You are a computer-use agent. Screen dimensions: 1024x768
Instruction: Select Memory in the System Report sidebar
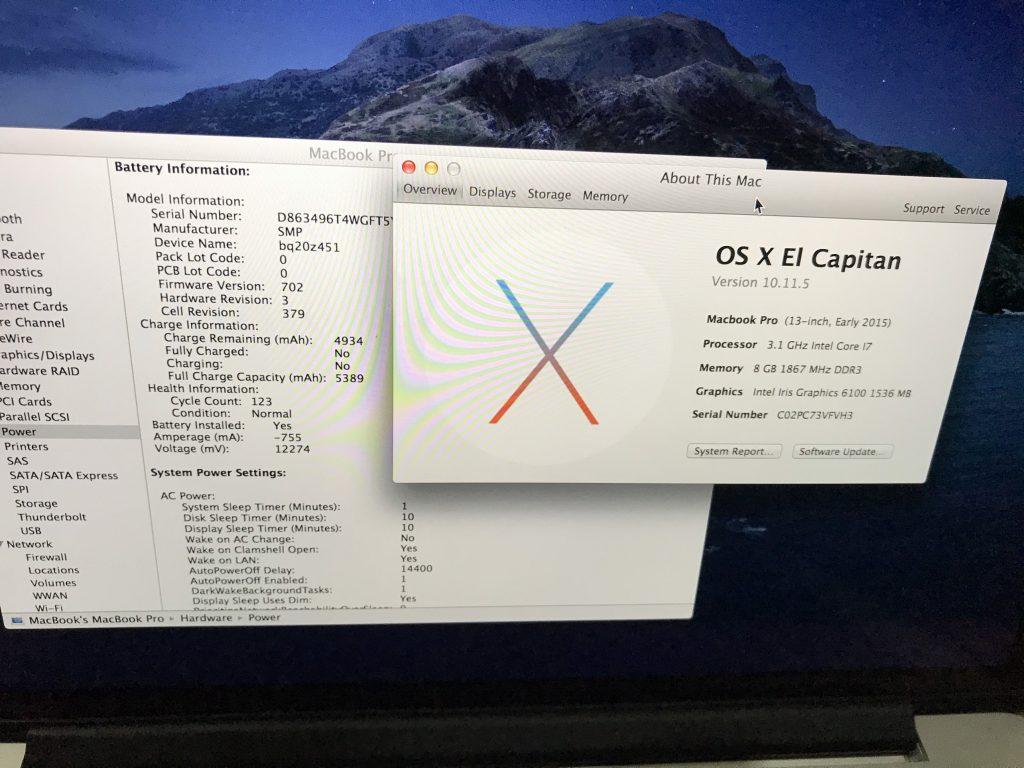click(x=20, y=386)
